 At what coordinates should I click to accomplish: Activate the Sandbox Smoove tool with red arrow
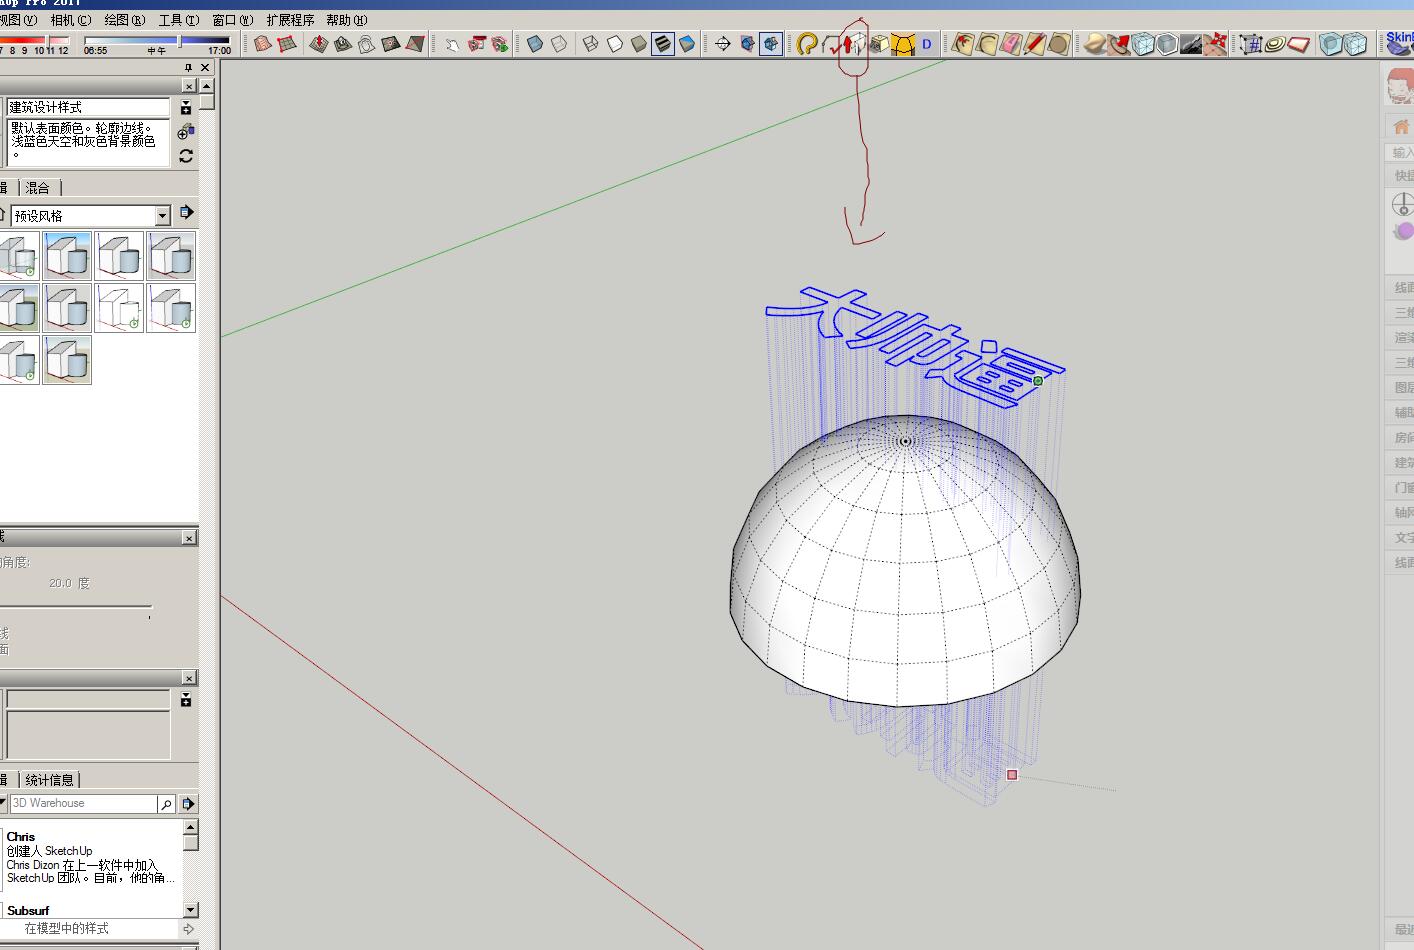coord(319,44)
